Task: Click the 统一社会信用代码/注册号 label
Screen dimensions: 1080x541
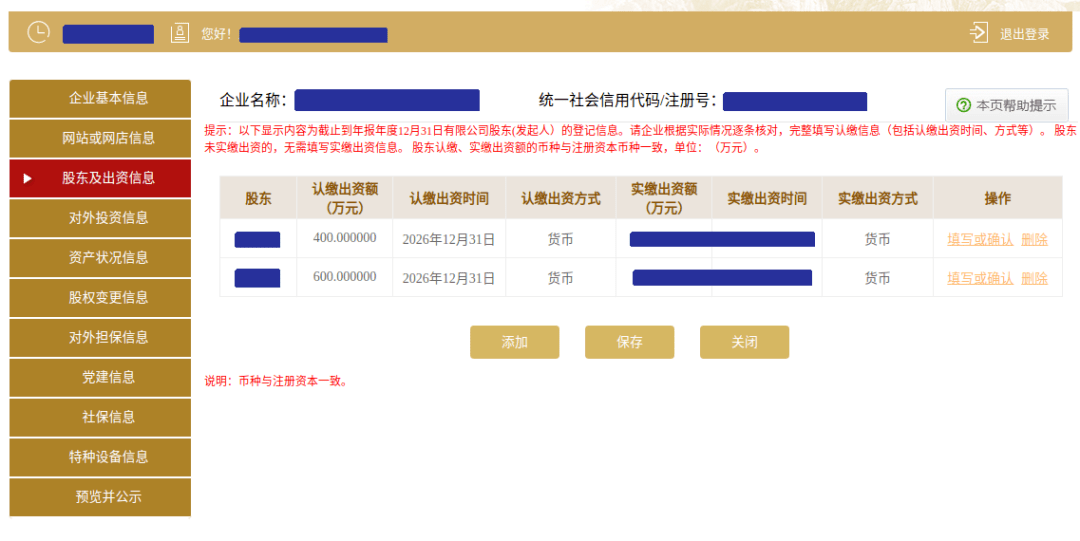Action: pyautogui.click(x=627, y=101)
